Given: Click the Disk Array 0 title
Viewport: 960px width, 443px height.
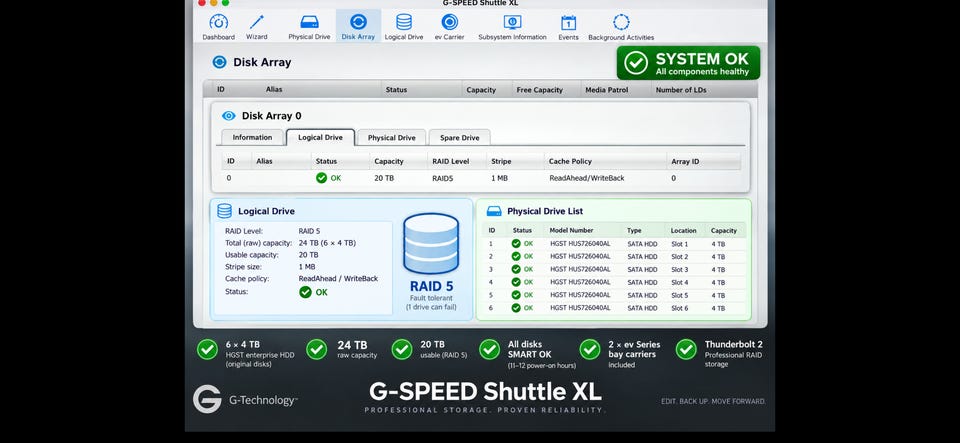Looking at the screenshot, I should (271, 116).
